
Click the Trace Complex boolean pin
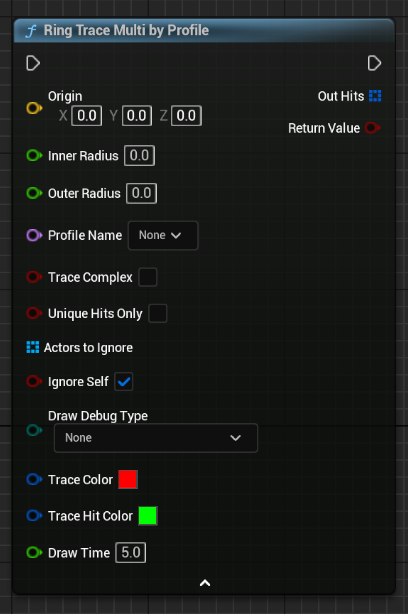[34, 277]
